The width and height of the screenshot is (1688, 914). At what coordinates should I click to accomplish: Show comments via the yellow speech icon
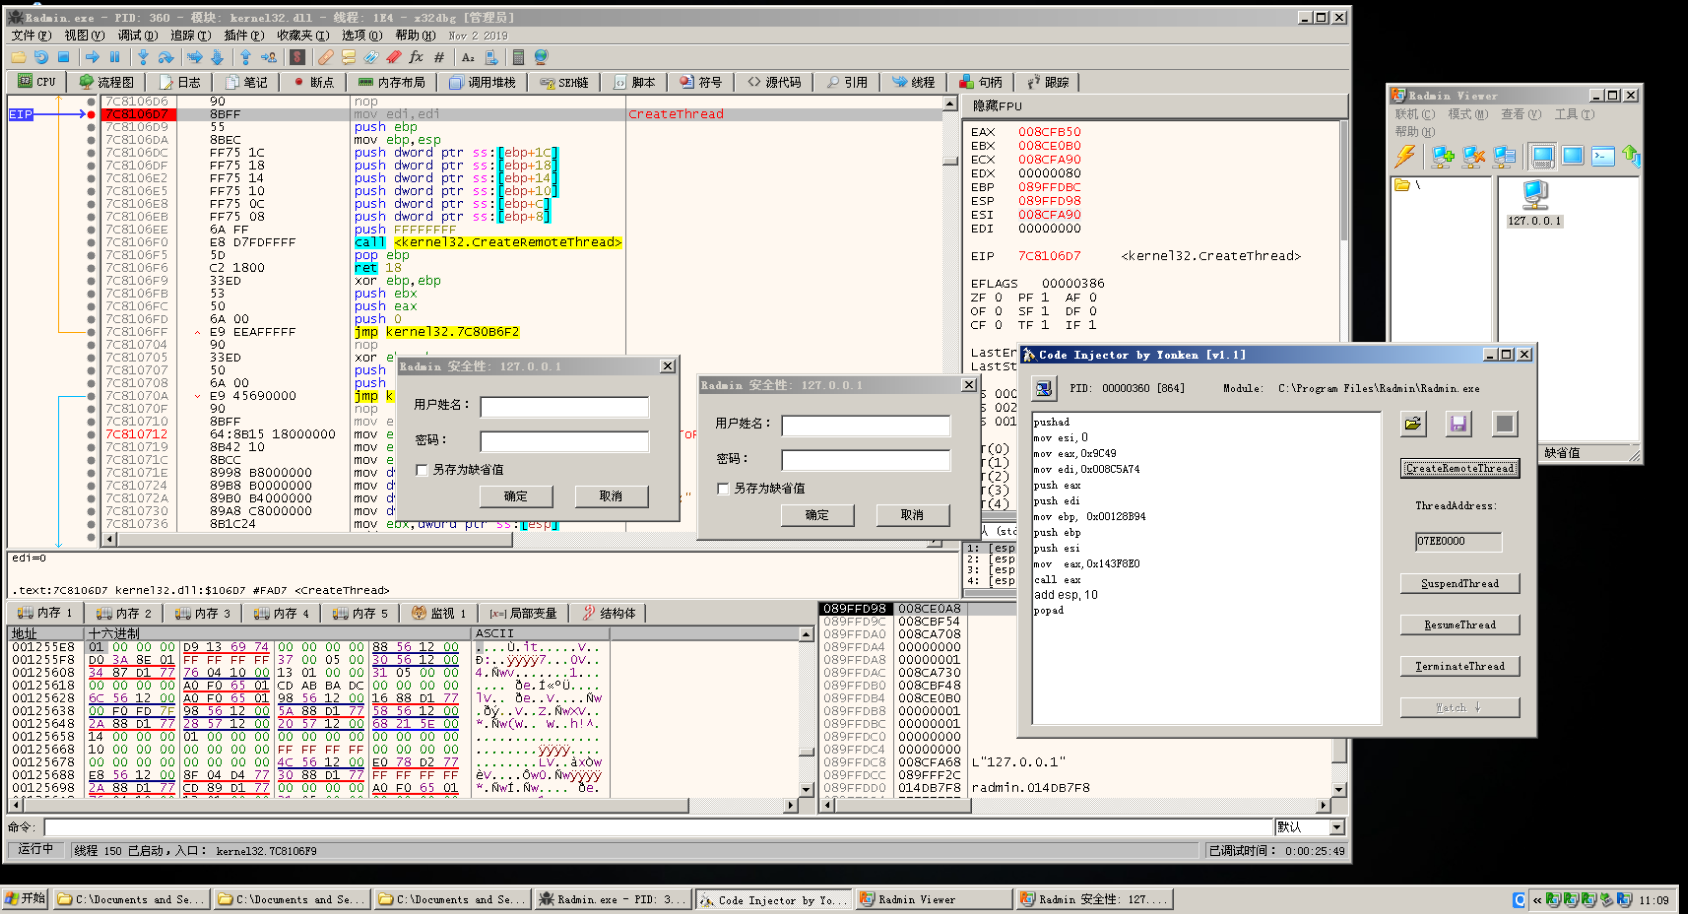pyautogui.click(x=348, y=57)
